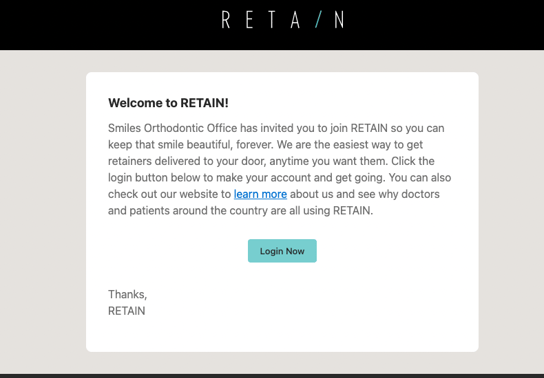Viewport: 544px width, 378px height.
Task: Click the teal slash in the logo
Action: pyautogui.click(x=318, y=20)
